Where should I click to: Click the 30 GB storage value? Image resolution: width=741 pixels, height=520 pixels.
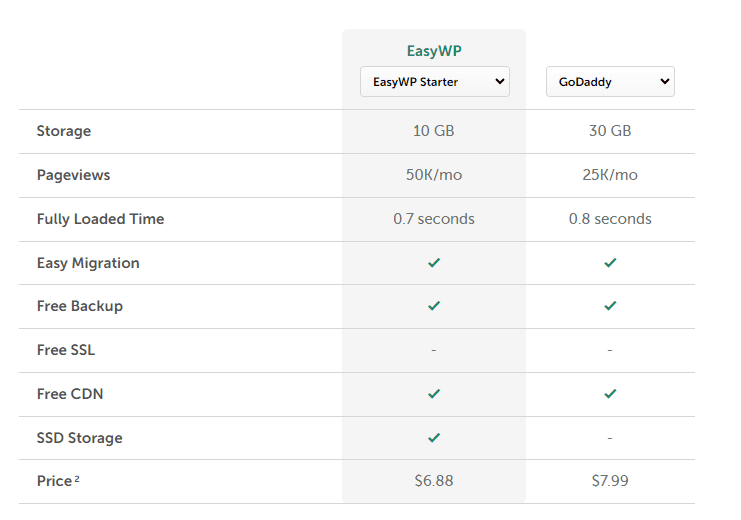(x=610, y=131)
